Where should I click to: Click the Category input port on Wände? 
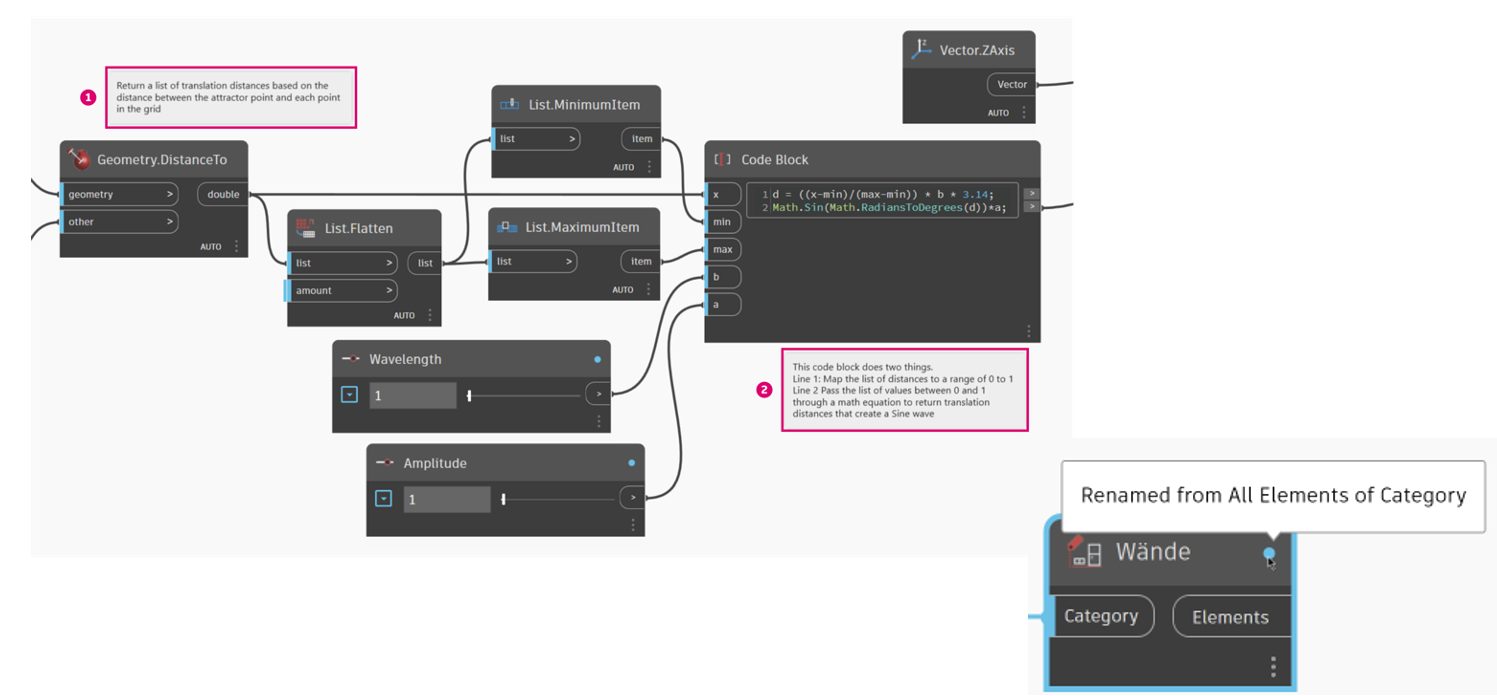point(1100,616)
